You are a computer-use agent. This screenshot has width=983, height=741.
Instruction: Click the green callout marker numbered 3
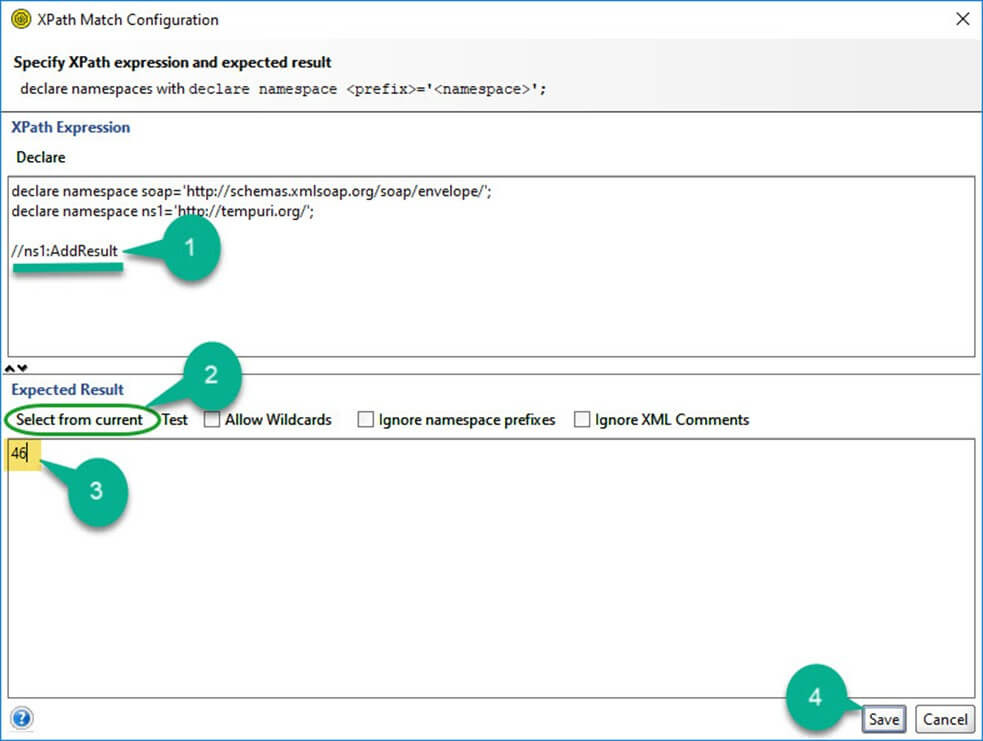coord(96,492)
